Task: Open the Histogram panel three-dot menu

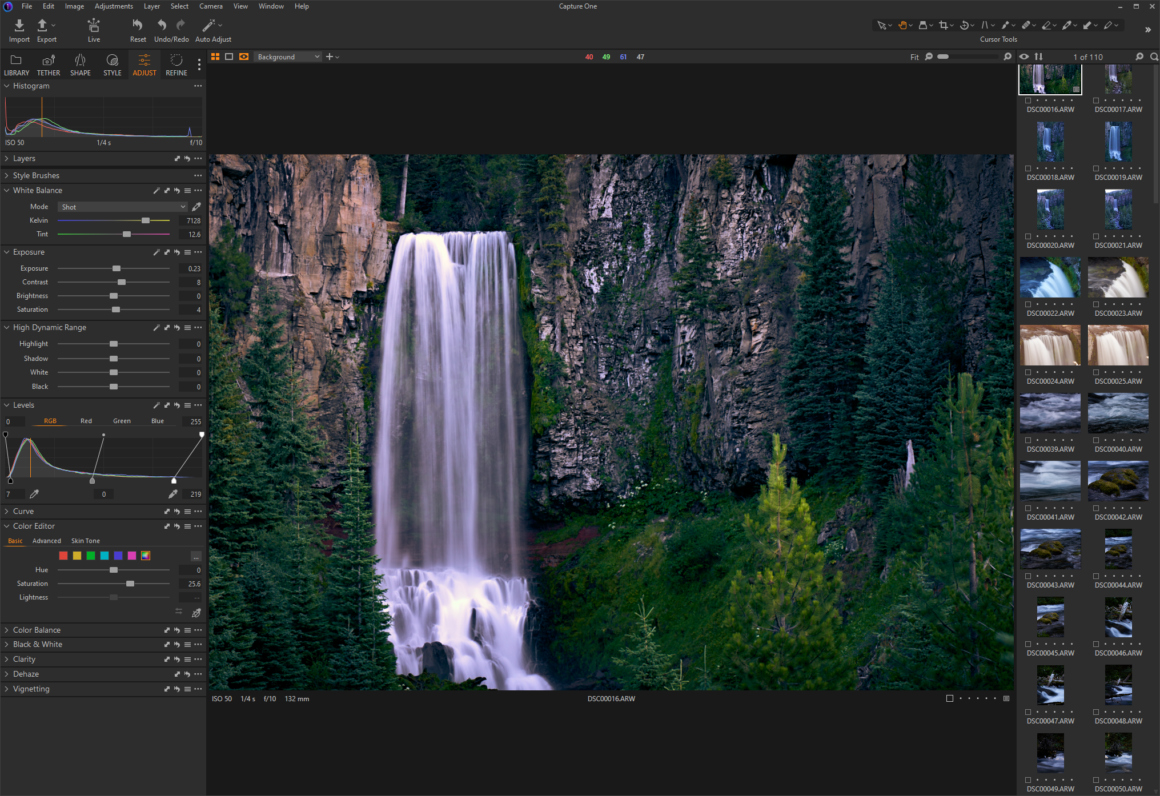Action: 198,86
